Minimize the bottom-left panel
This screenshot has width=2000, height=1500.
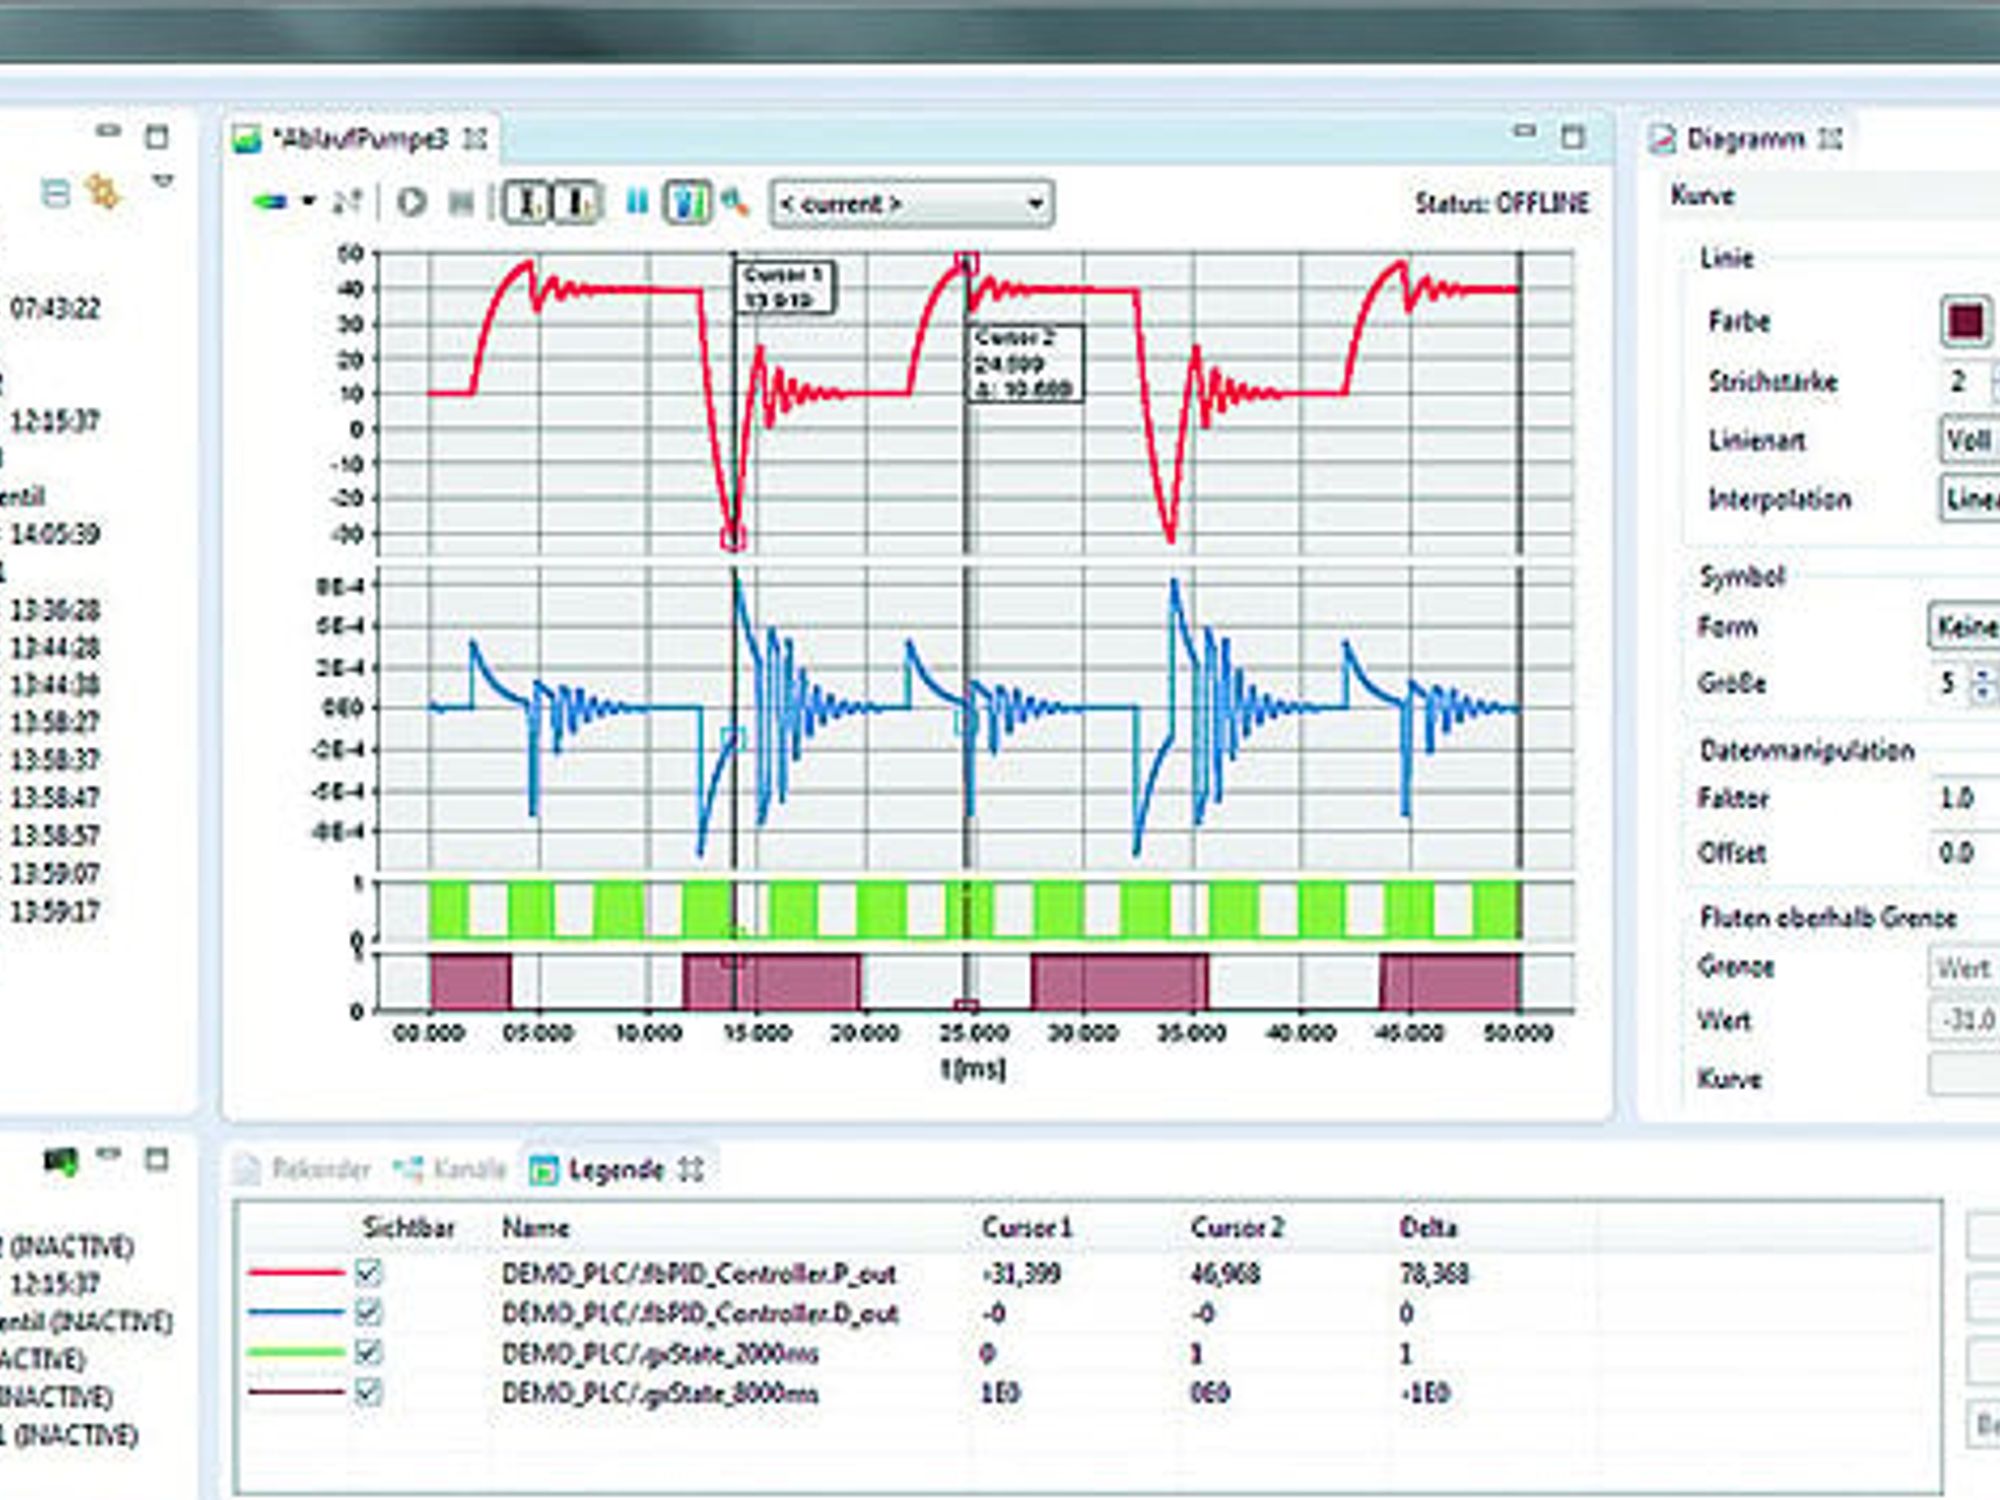(108, 1154)
